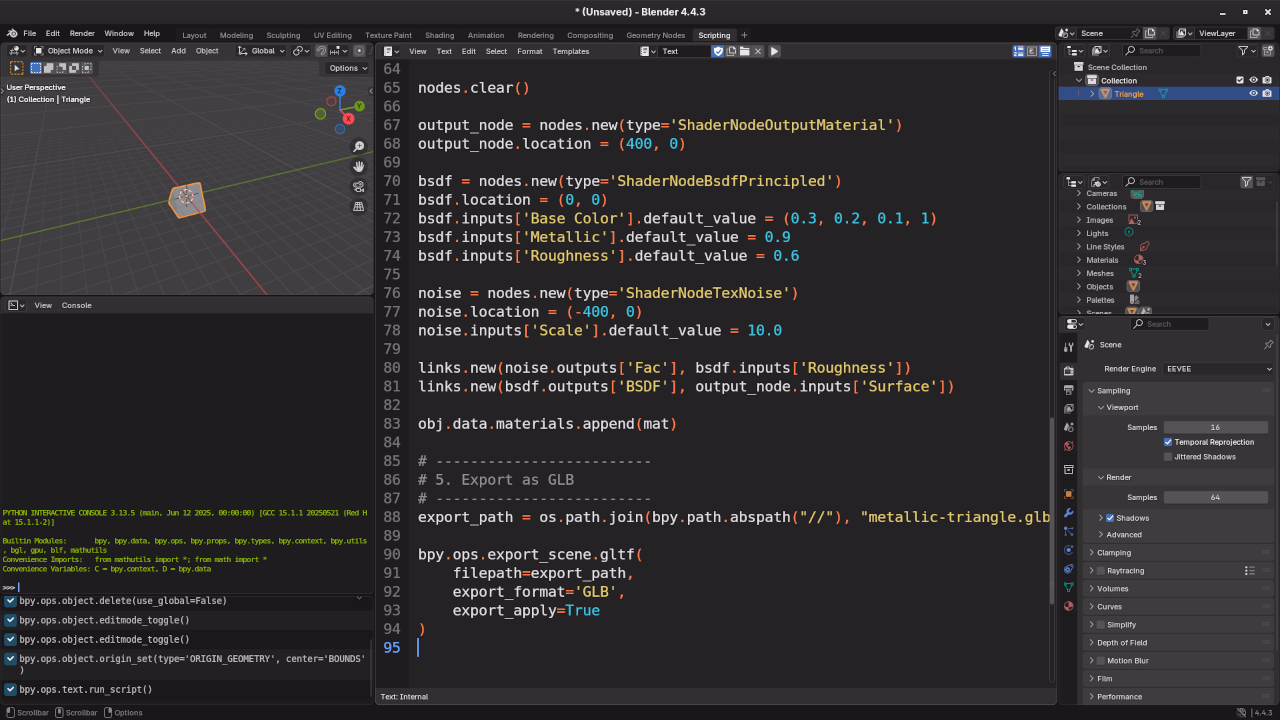1280x720 pixels.
Task: Enable Jittered Shadows checkbox
Action: pyautogui.click(x=1168, y=457)
